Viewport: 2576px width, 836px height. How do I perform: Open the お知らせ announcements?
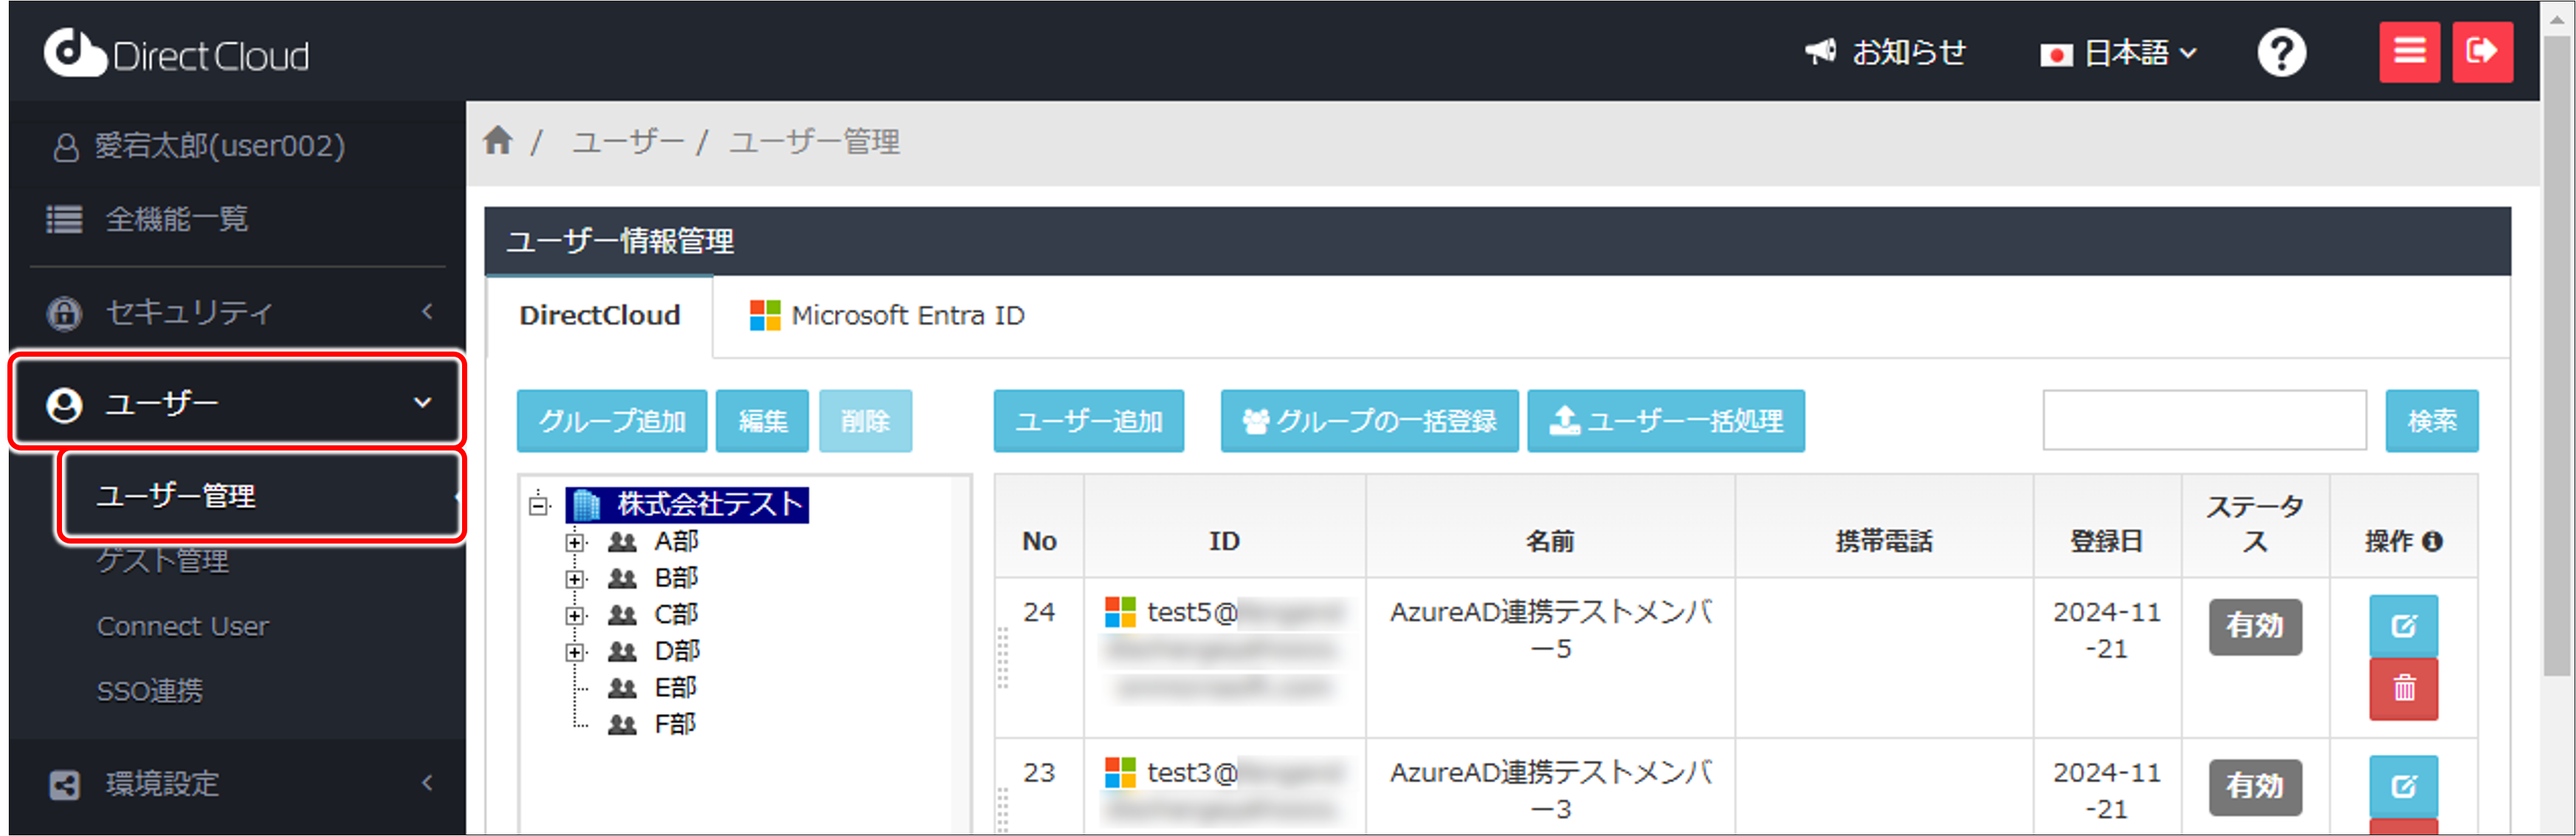click(1885, 52)
